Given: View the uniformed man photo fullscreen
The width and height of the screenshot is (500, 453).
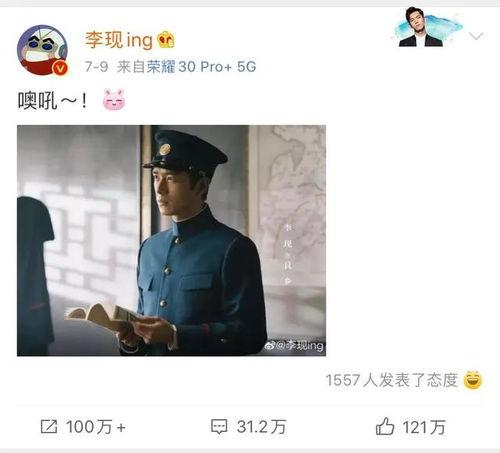Looking at the screenshot, I should coord(171,240).
